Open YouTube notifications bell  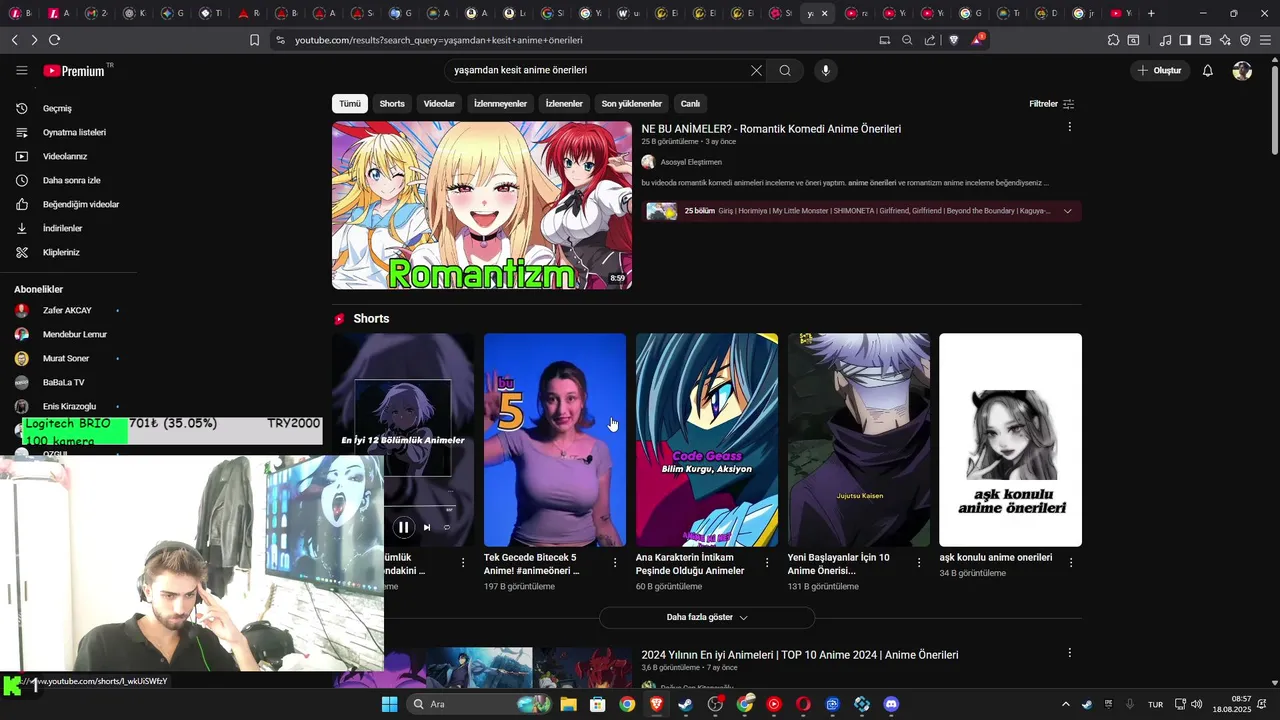click(x=1207, y=70)
